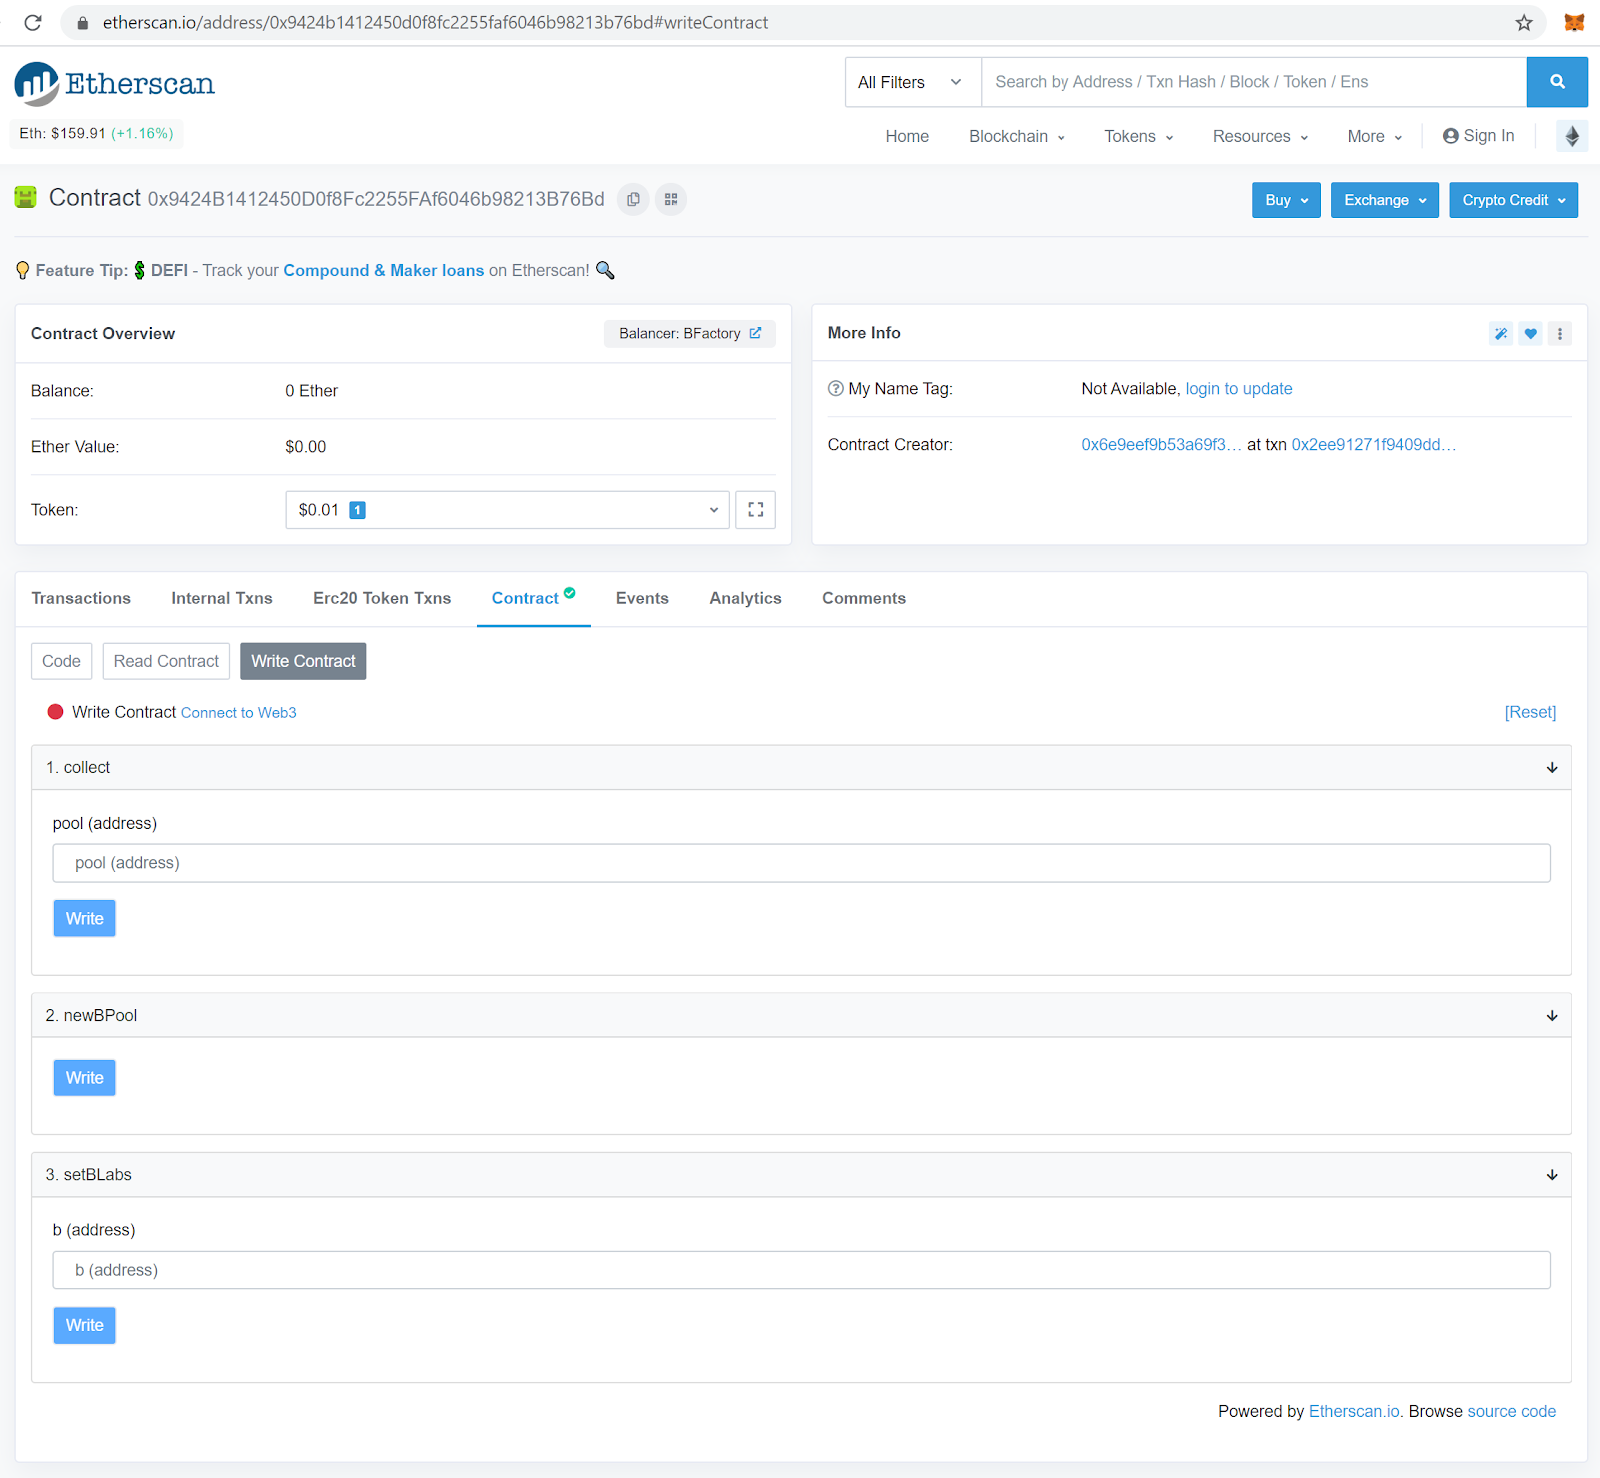
Task: Open the Token $0.01 holdings dropdown
Action: pos(507,510)
